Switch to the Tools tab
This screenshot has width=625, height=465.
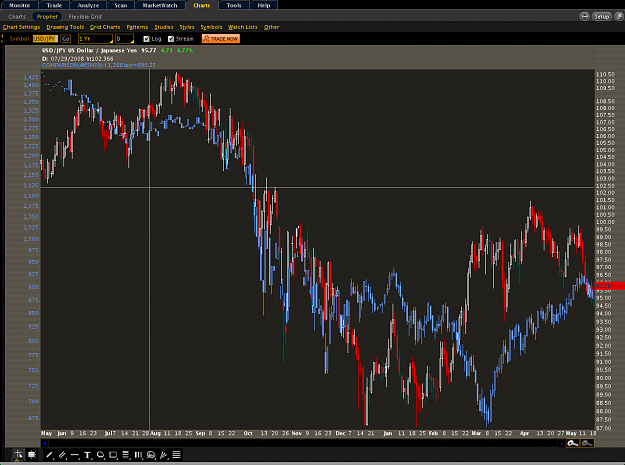tap(234, 5)
